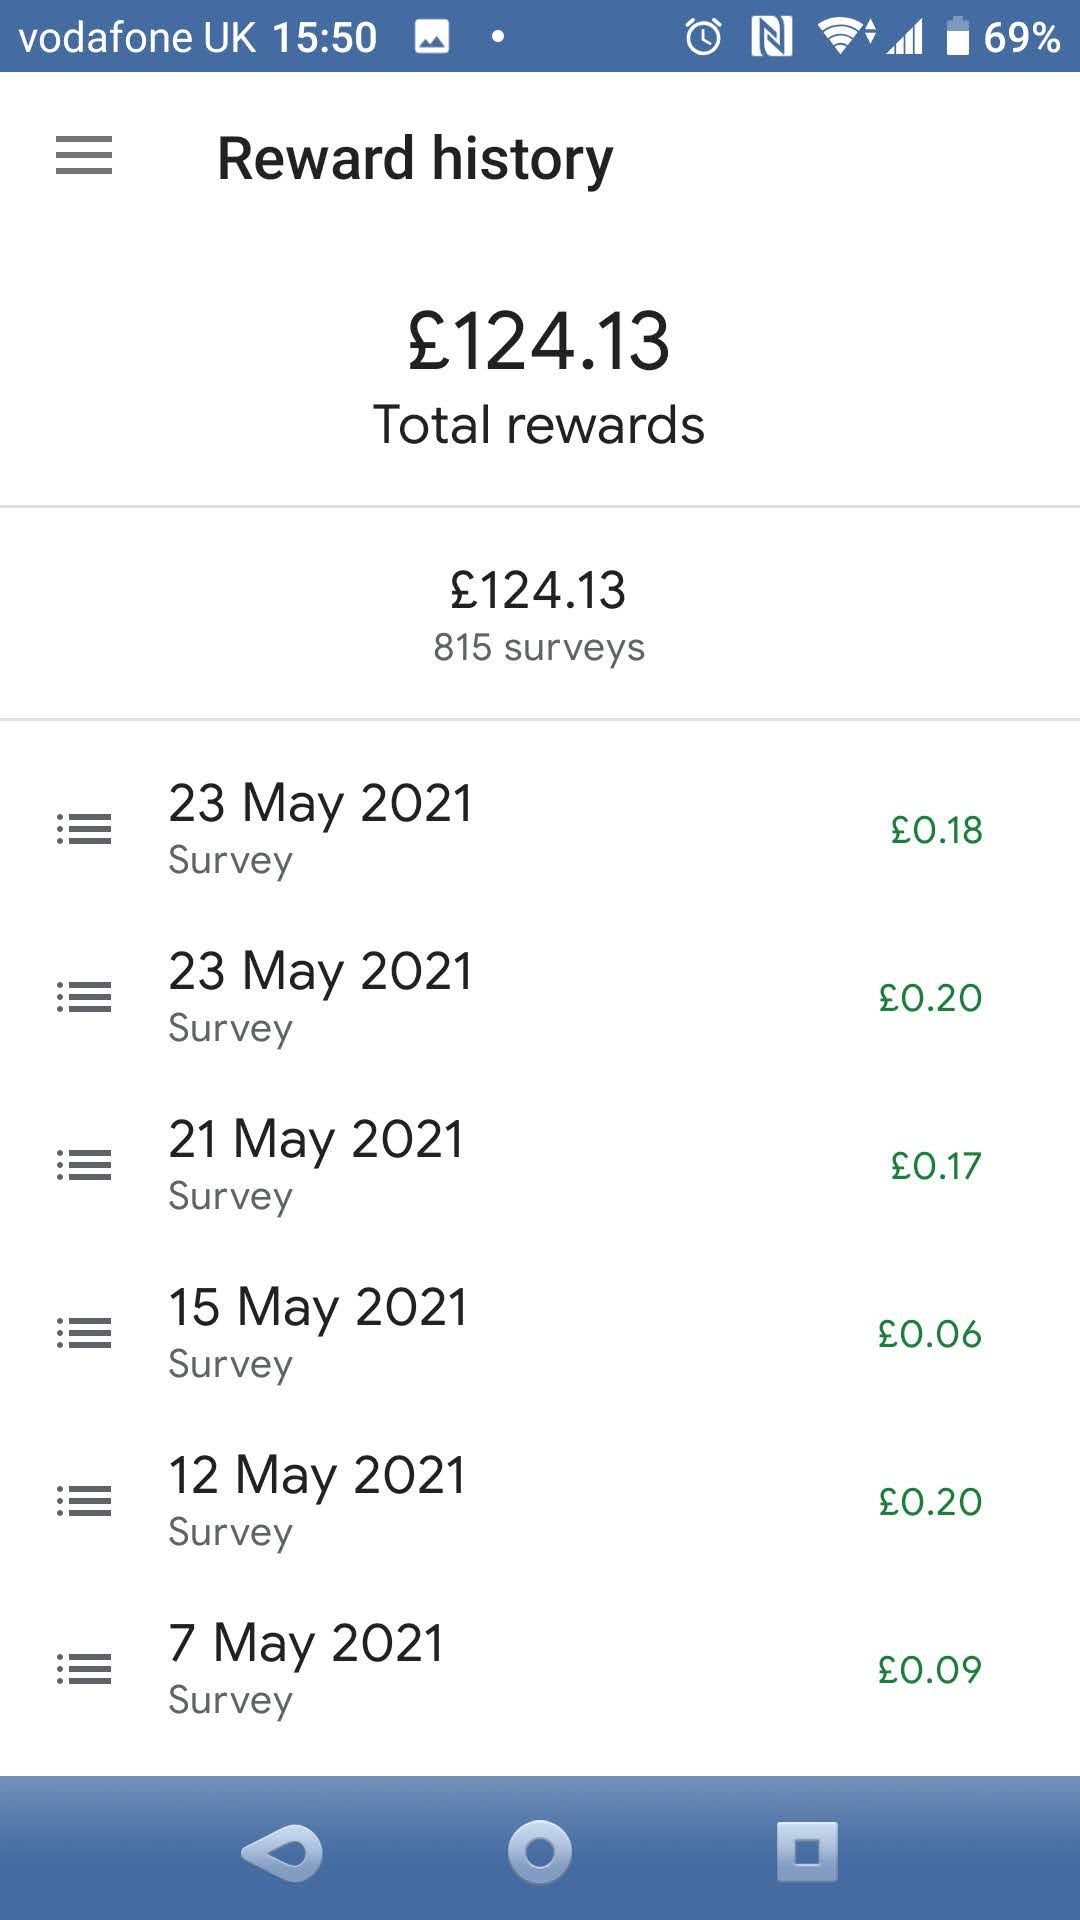Tap the alarm clock status icon
This screenshot has height=1920, width=1080.
[703, 38]
